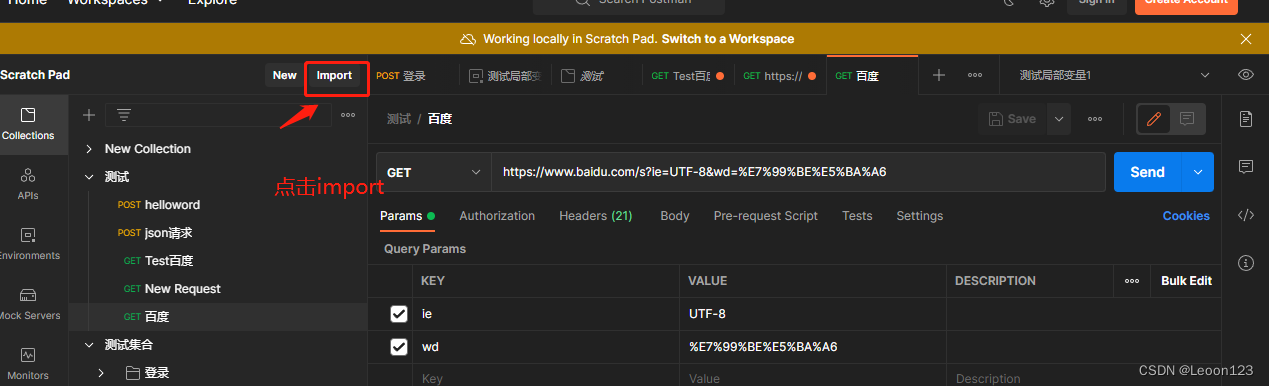This screenshot has width=1269, height=386.
Task: Open the Monitors sidebar panel
Action: (28, 363)
